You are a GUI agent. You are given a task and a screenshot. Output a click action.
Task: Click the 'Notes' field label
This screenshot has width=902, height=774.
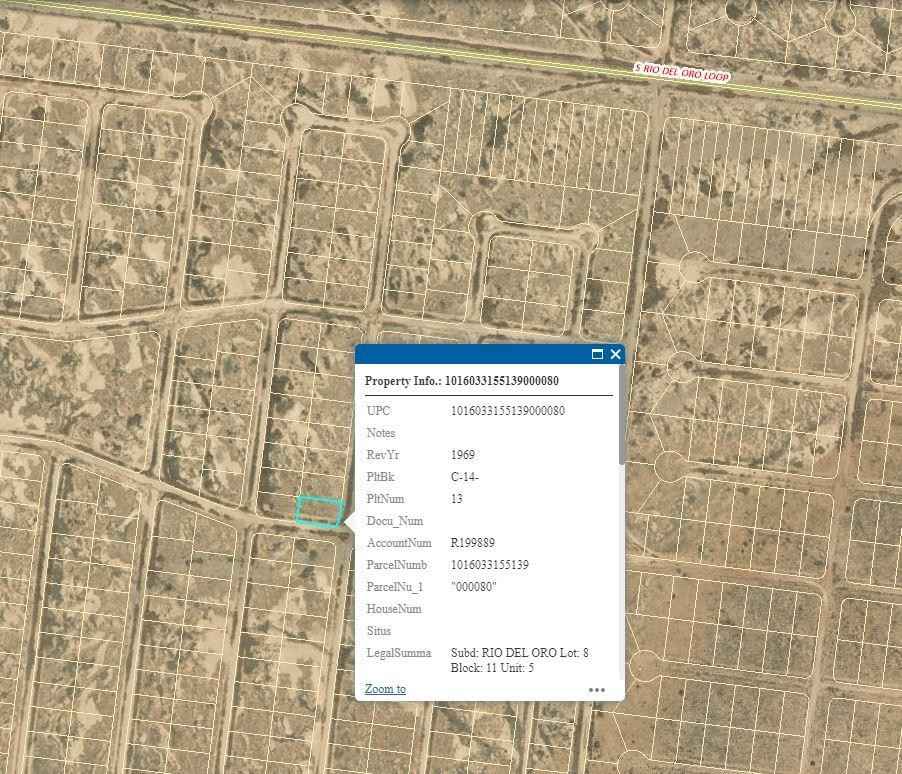(381, 433)
